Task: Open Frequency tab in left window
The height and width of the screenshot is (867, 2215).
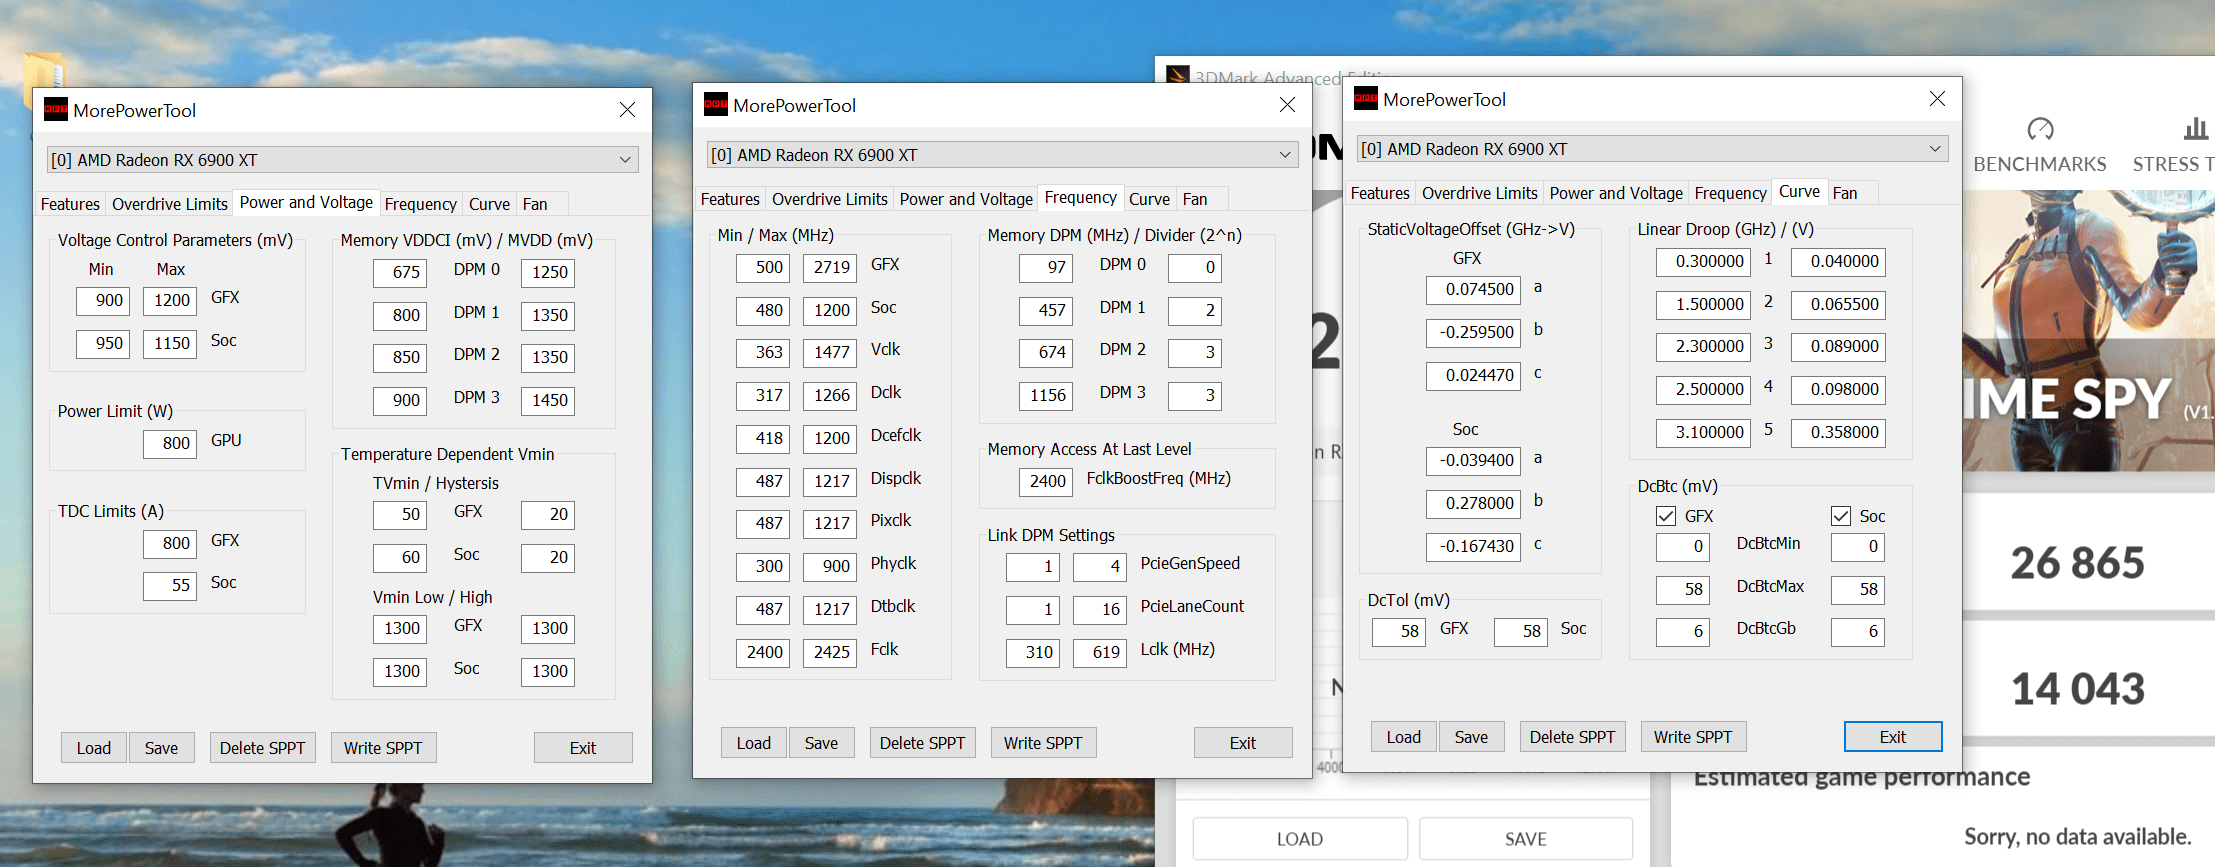Action: (421, 204)
